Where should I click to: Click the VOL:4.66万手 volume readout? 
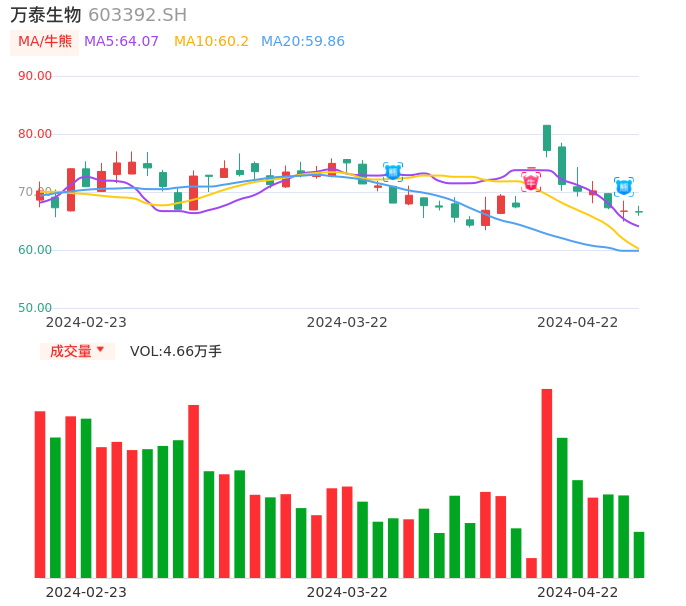(176, 351)
